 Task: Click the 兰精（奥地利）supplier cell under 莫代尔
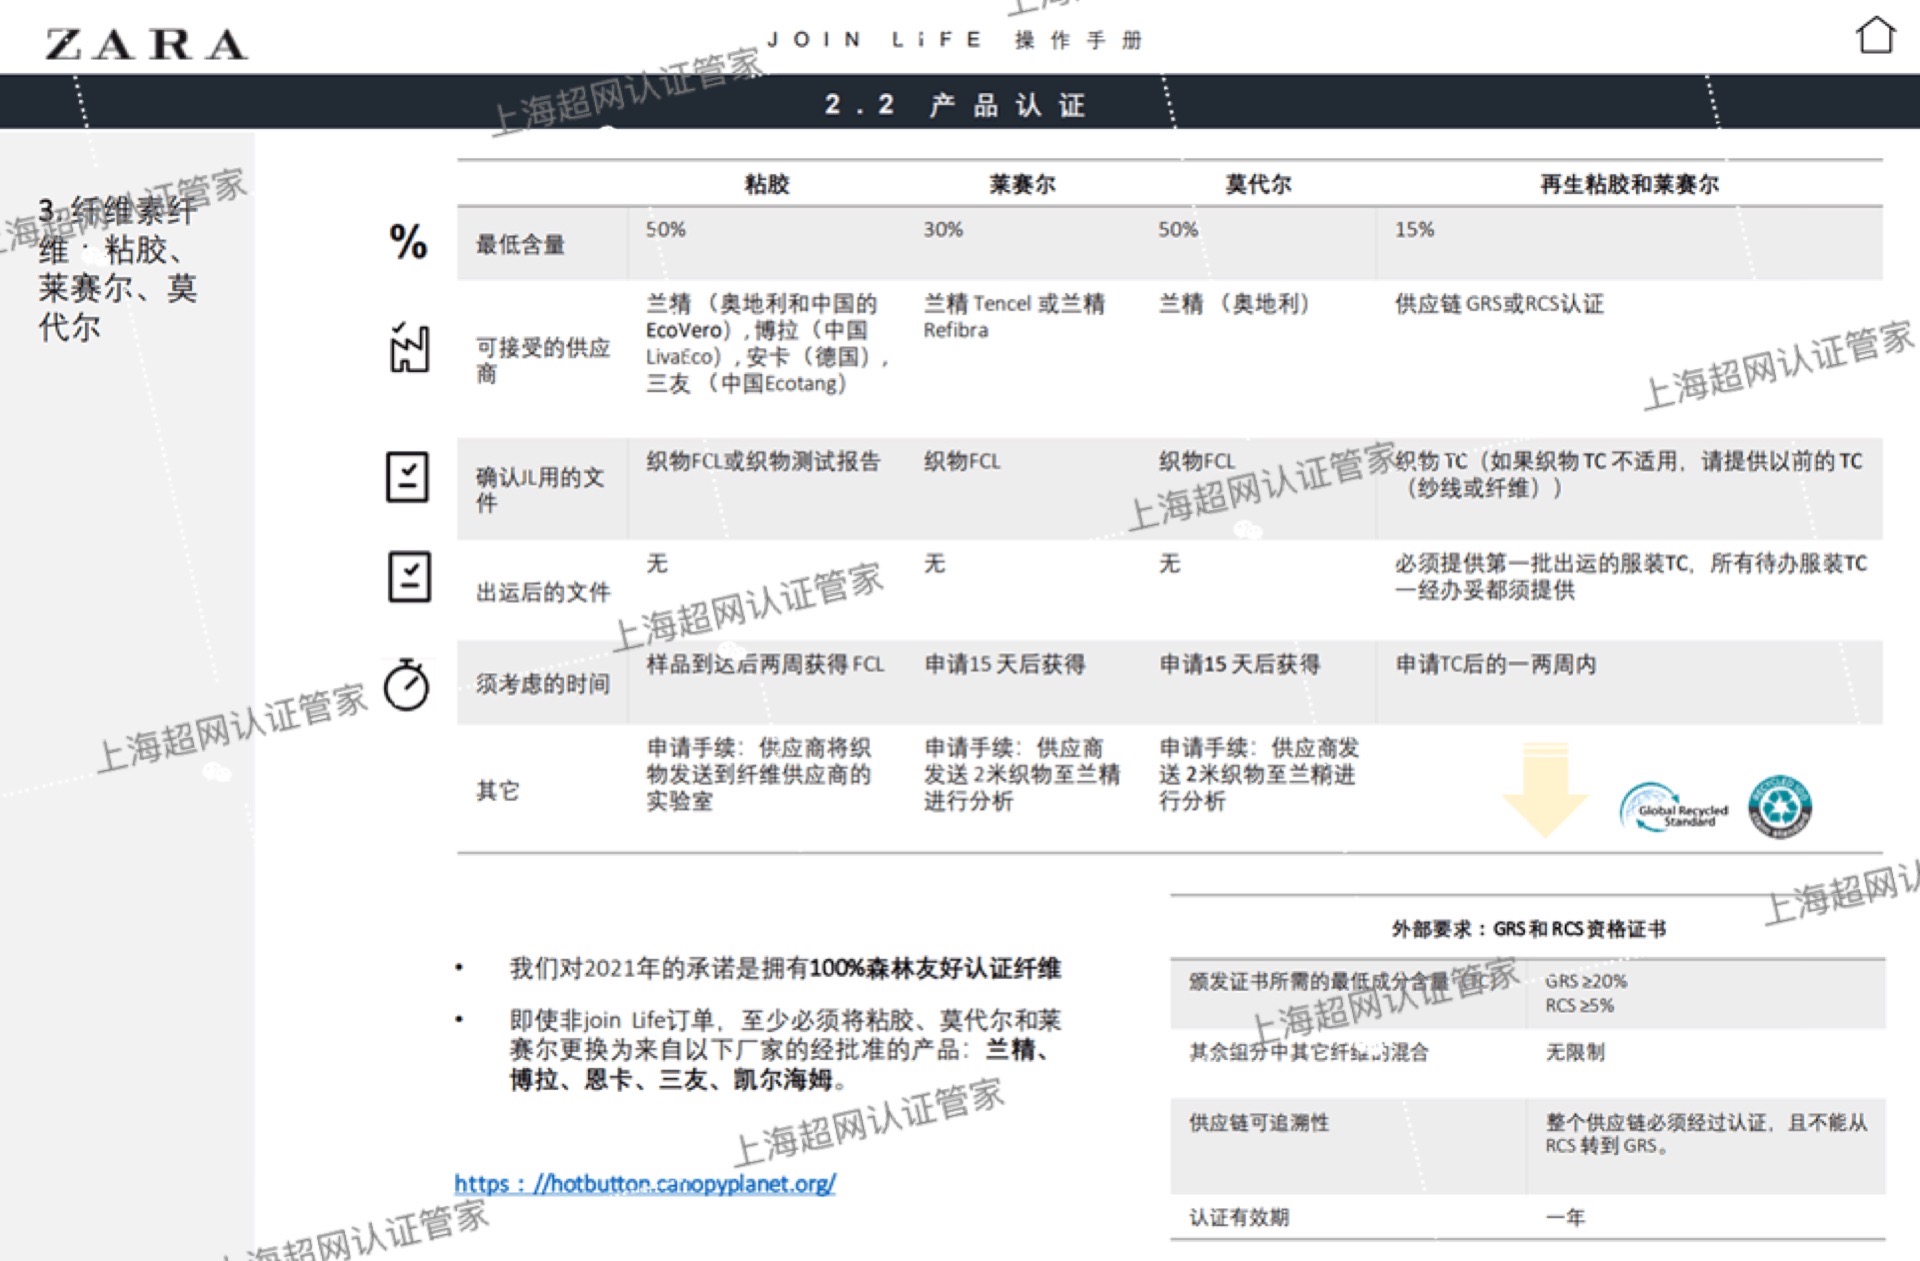click(1233, 304)
